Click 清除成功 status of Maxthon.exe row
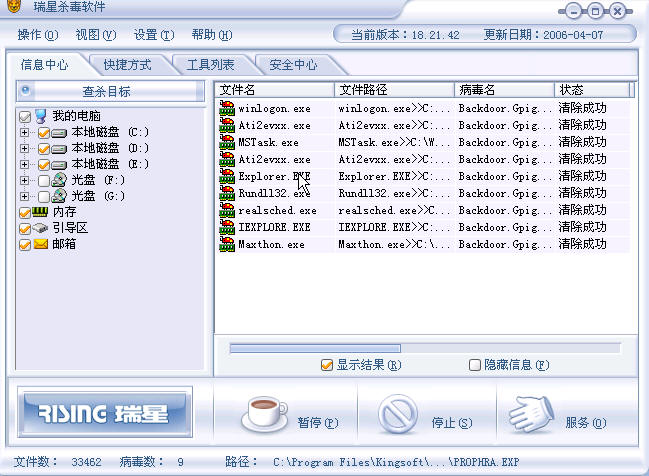The image size is (649, 476). coord(582,244)
